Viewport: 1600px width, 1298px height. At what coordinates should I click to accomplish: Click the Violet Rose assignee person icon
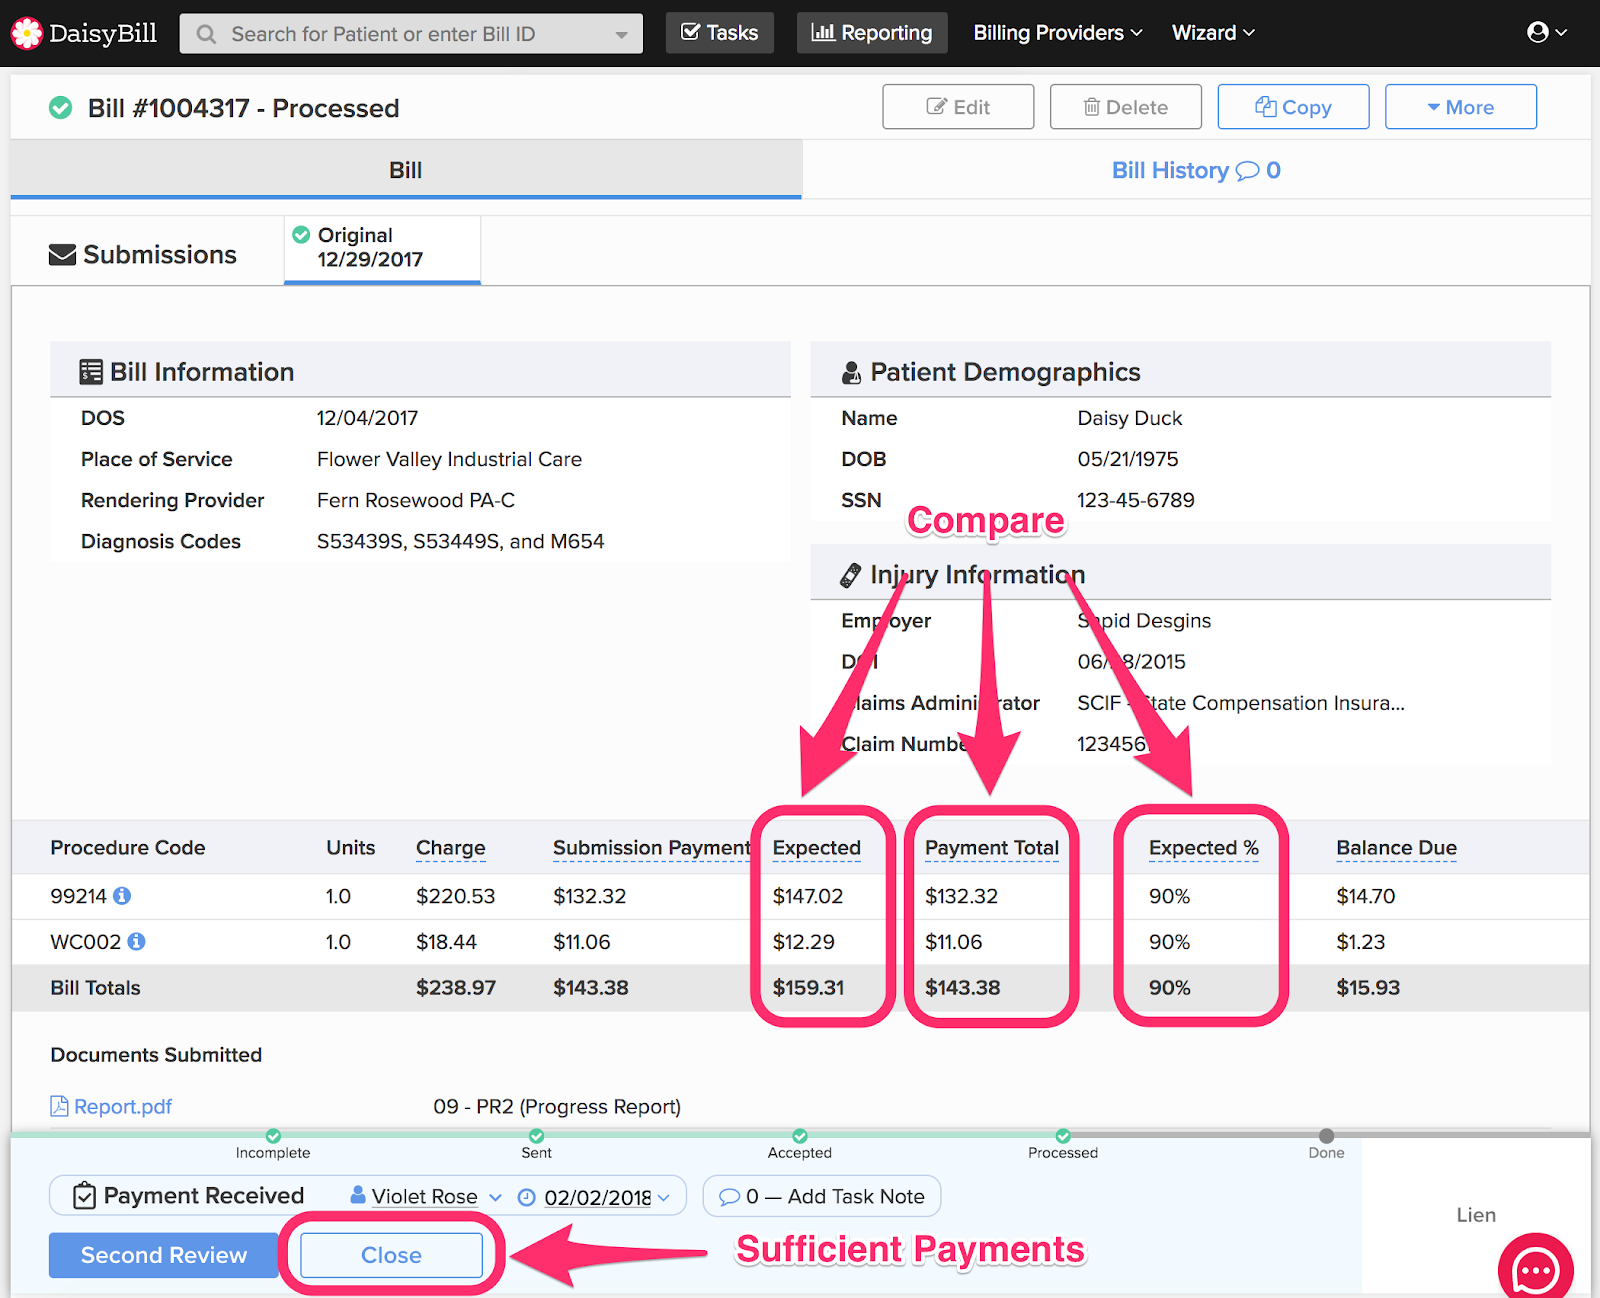[x=358, y=1195]
